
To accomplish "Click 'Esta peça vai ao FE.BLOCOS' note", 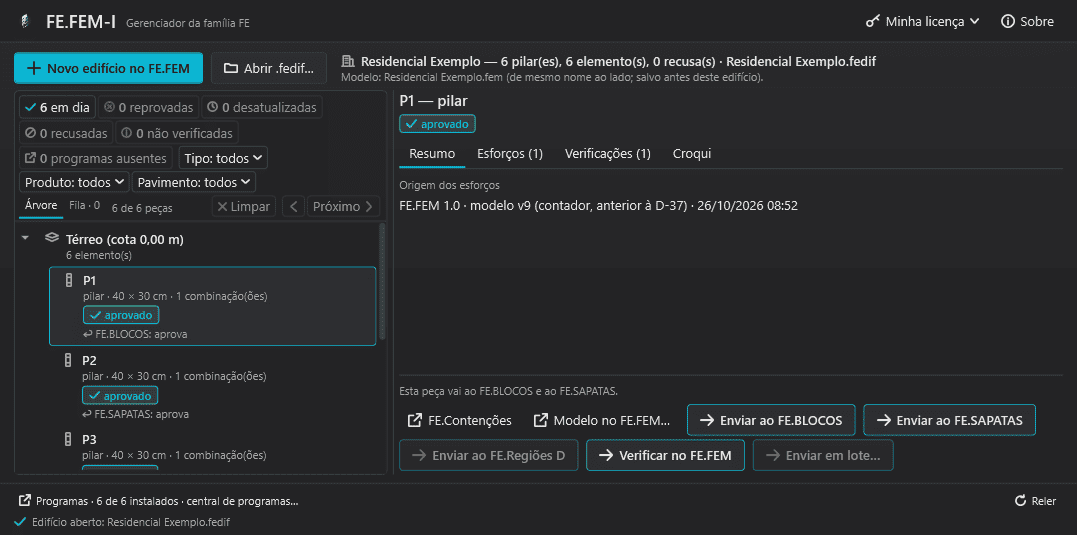I will coord(509,391).
